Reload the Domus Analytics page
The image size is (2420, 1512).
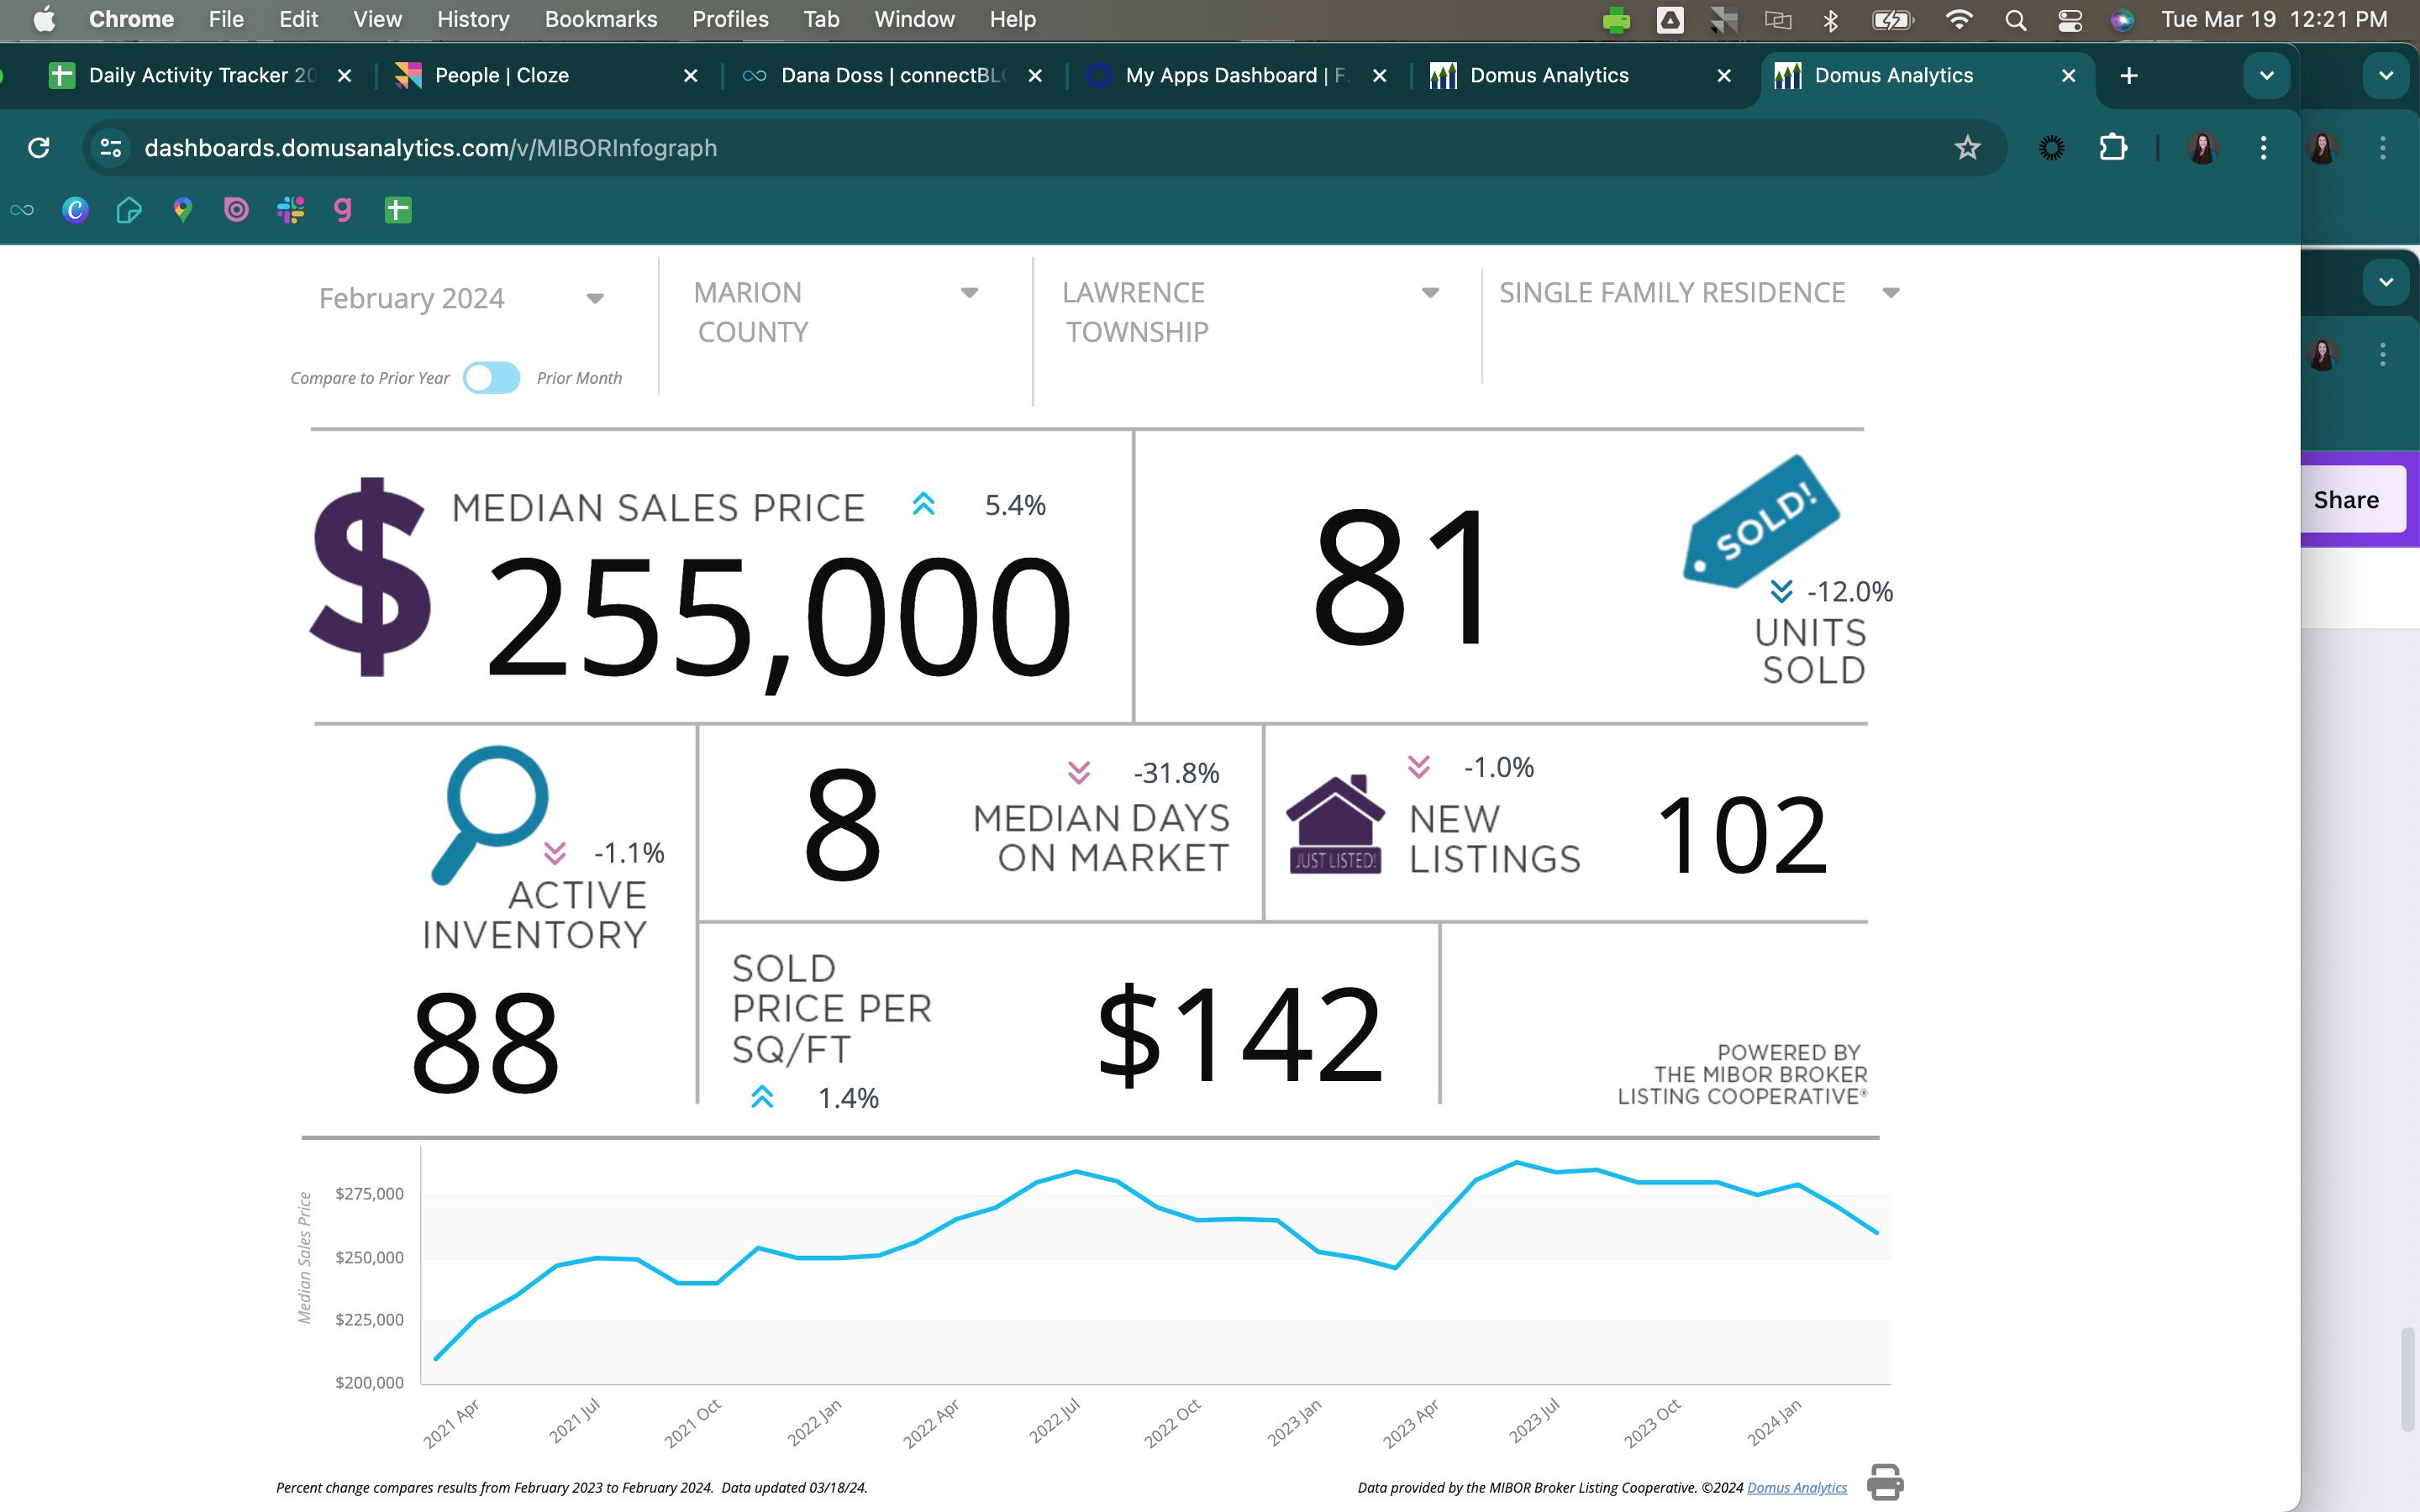[x=39, y=148]
